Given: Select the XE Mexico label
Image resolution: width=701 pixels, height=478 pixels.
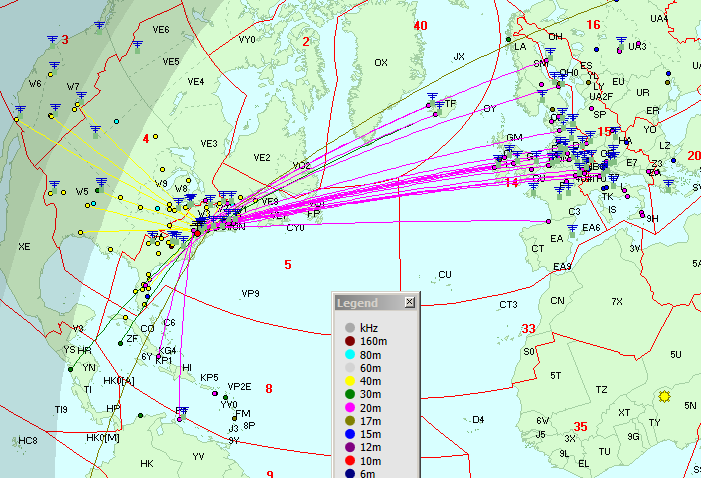Looking at the screenshot, I should pos(24,246).
